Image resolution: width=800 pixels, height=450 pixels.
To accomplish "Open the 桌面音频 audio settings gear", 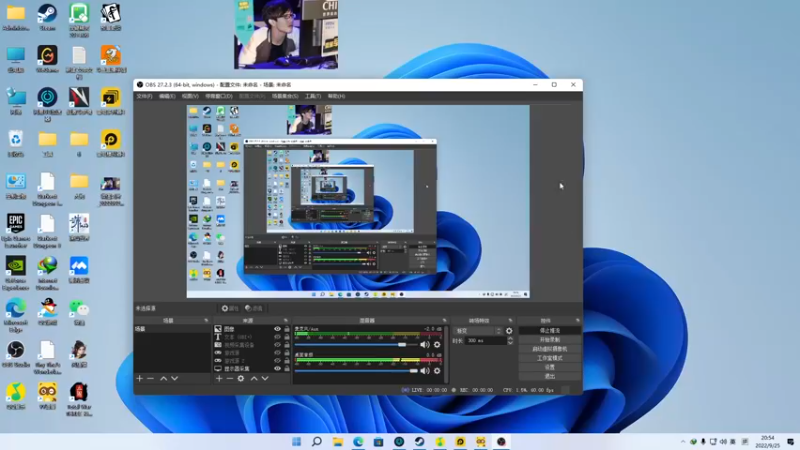I will [x=437, y=371].
